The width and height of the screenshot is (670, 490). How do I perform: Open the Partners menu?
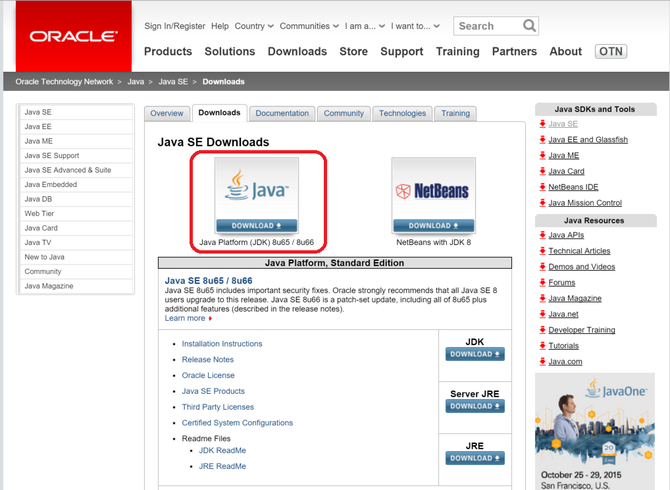click(514, 51)
